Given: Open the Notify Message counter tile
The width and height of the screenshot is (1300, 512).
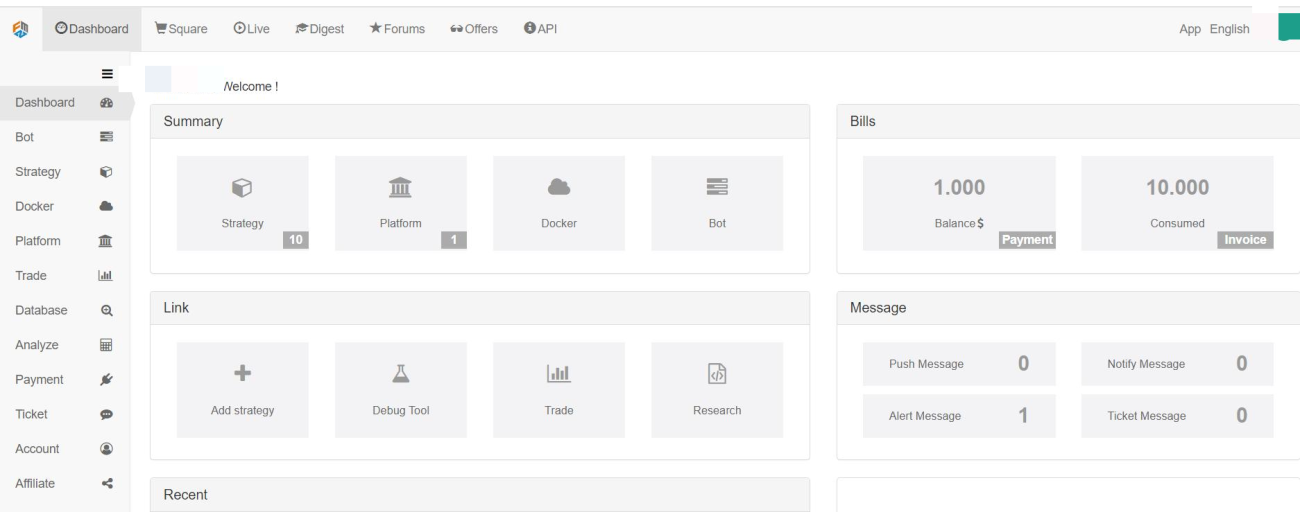Looking at the screenshot, I should click(x=1177, y=364).
